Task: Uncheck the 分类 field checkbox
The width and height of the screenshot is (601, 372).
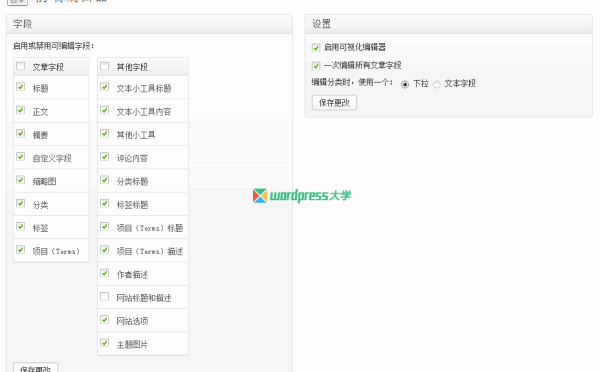Action: coord(21,203)
